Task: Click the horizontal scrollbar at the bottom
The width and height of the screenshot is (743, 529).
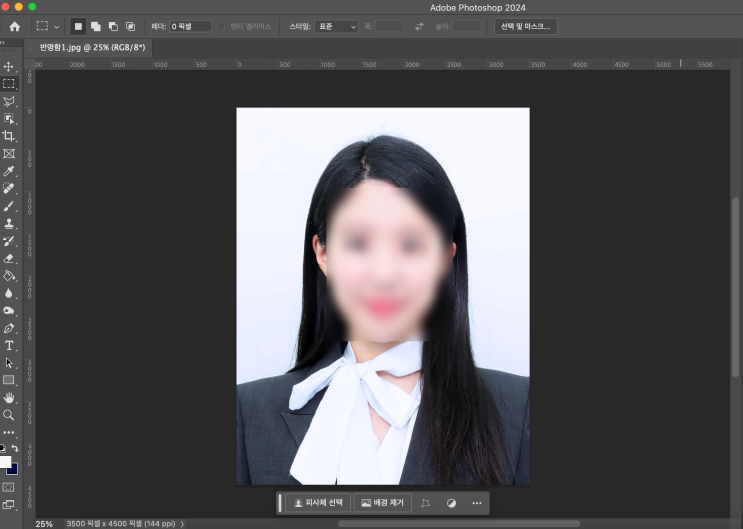Action: click(x=459, y=523)
